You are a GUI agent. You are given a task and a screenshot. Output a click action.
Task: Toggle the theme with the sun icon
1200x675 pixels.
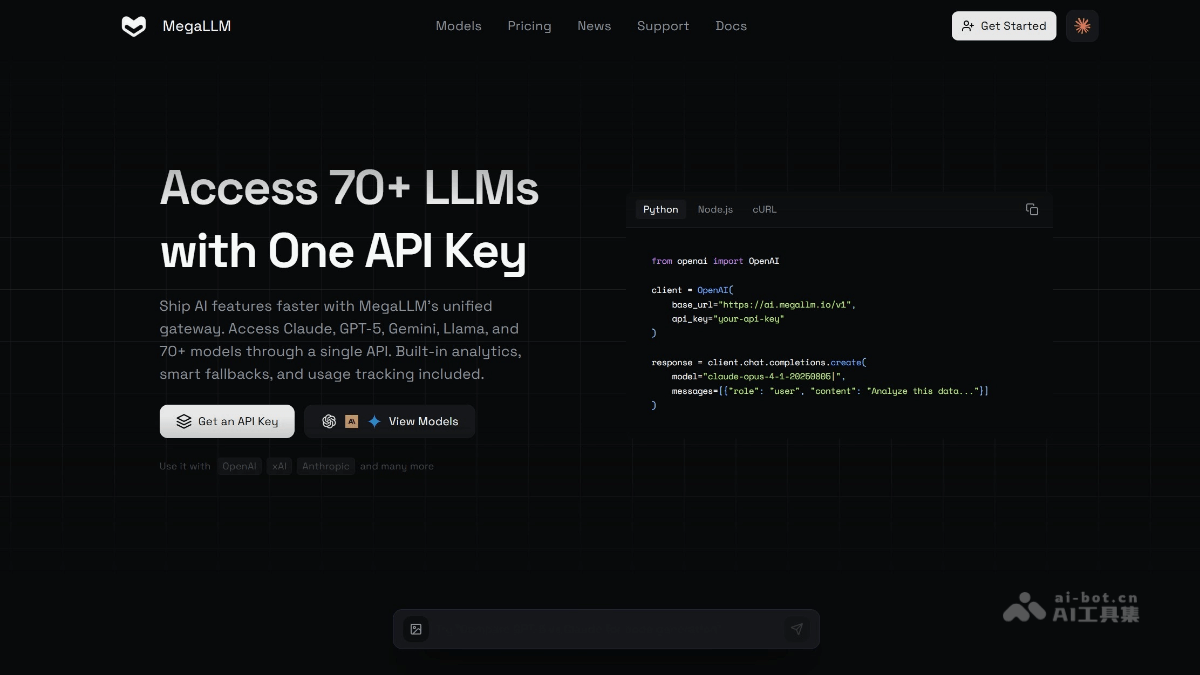pos(1082,26)
